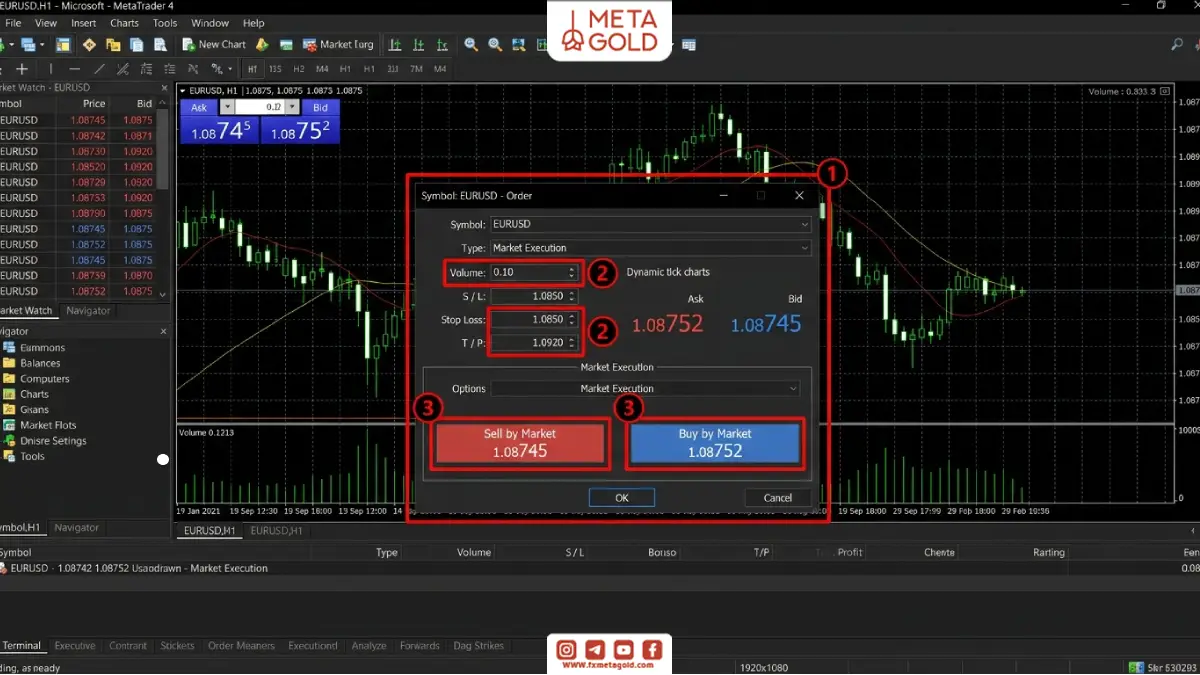Select the Balances item in Navigator
Viewport: 1200px width, 675px height.
coord(41,363)
